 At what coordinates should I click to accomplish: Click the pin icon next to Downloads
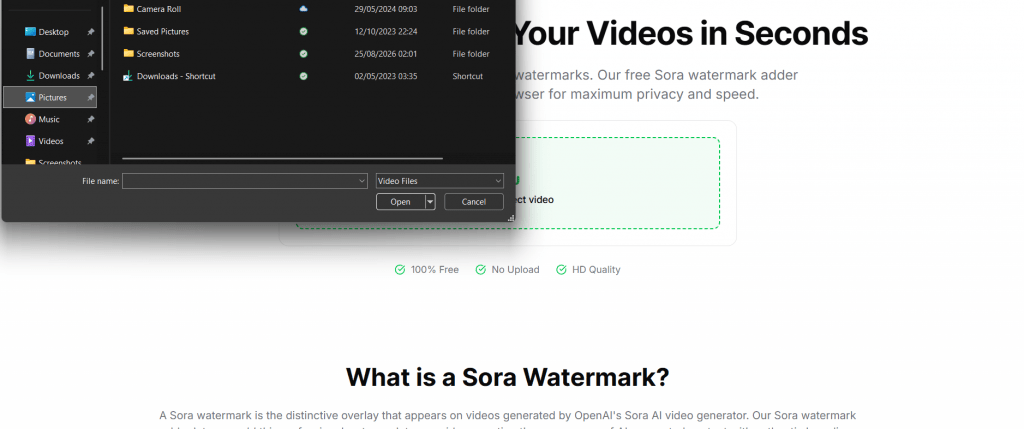[x=91, y=76]
